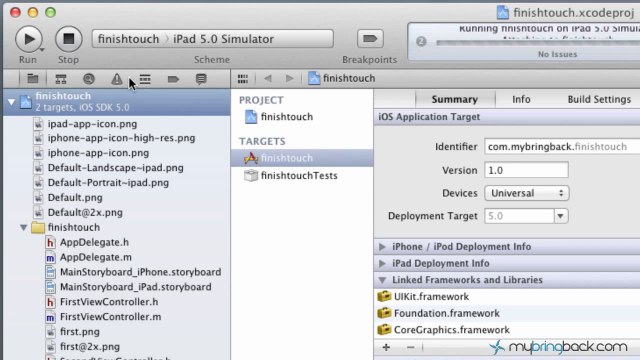
Task: Select Default-Portrait~ipad.png file
Action: tap(108, 182)
